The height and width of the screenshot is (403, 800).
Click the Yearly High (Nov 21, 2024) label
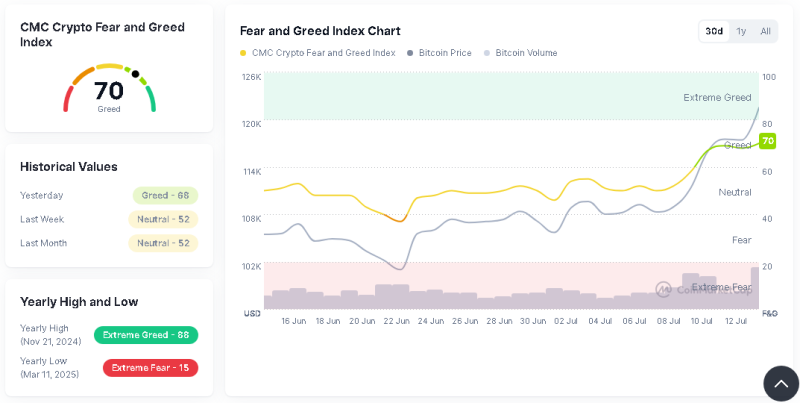(x=51, y=335)
